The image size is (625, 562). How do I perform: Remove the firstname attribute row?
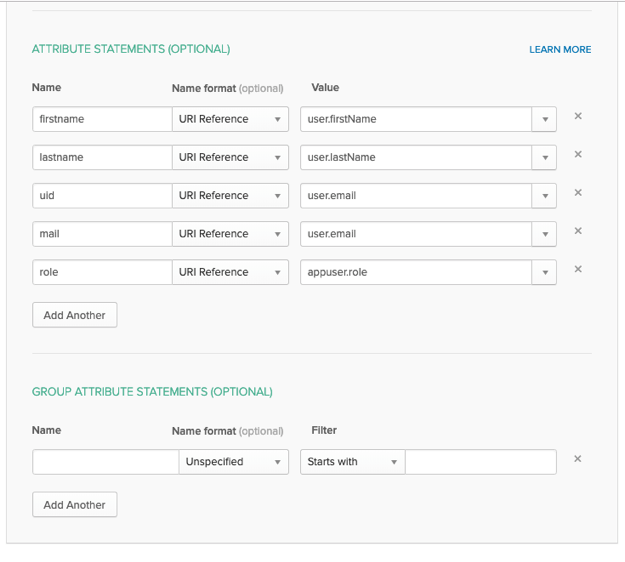point(578,116)
